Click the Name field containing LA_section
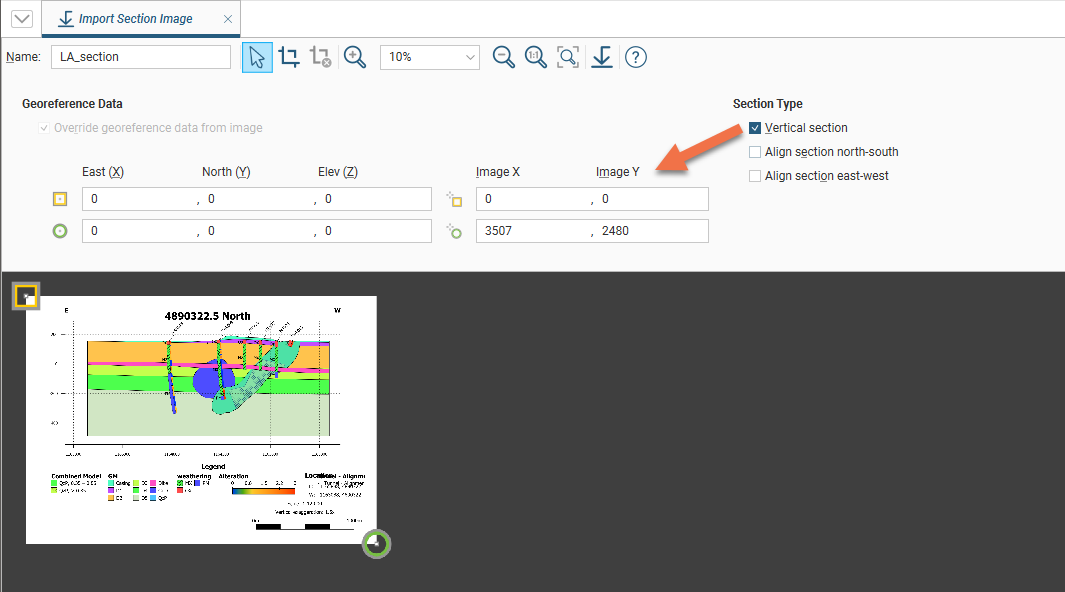The image size is (1065, 592). pyautogui.click(x=140, y=57)
